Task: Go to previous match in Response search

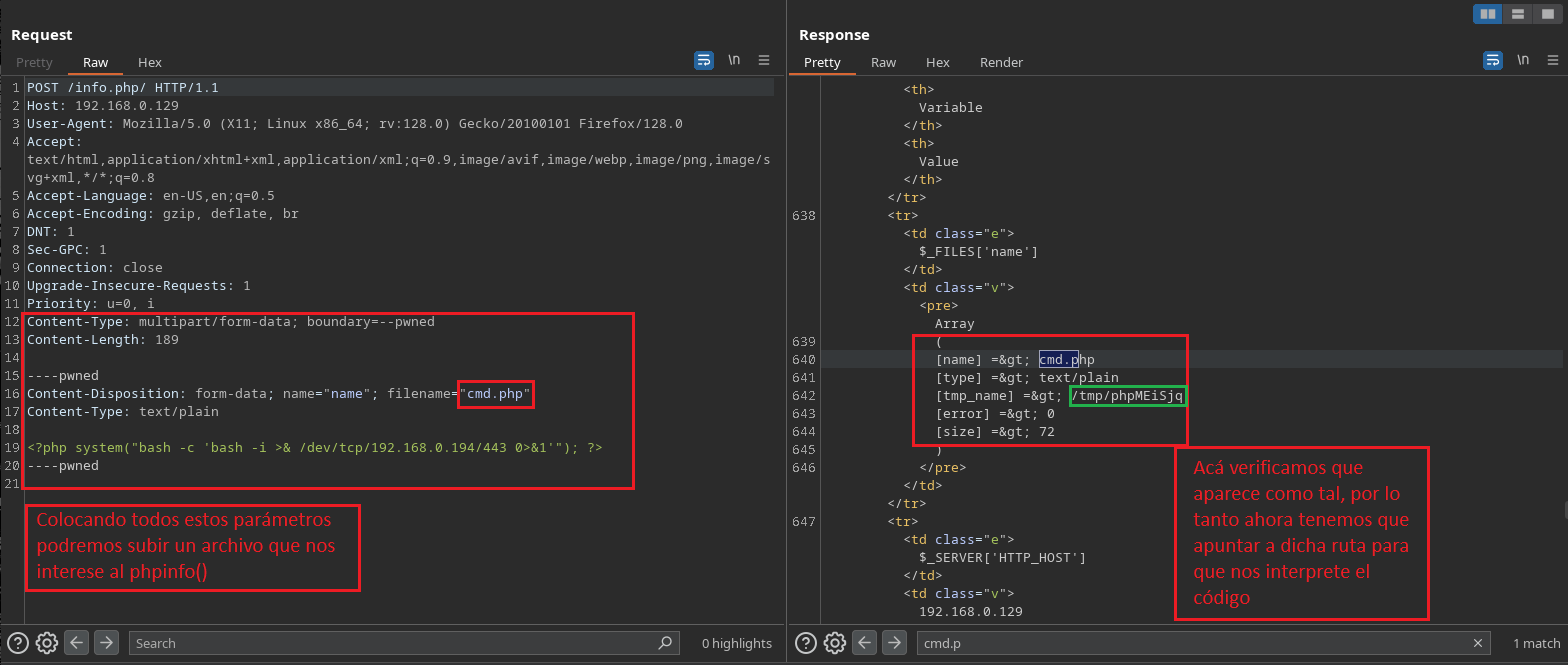Action: pos(865,643)
